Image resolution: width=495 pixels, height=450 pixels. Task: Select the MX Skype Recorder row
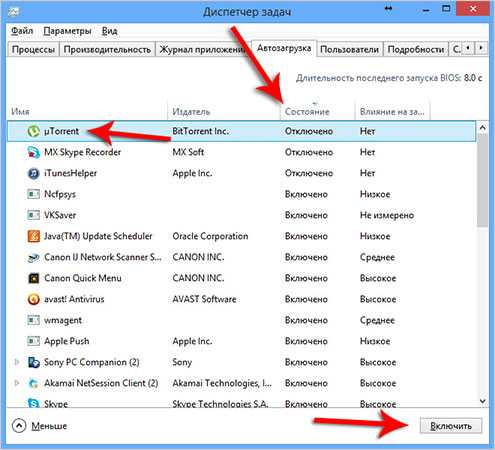tap(242, 152)
